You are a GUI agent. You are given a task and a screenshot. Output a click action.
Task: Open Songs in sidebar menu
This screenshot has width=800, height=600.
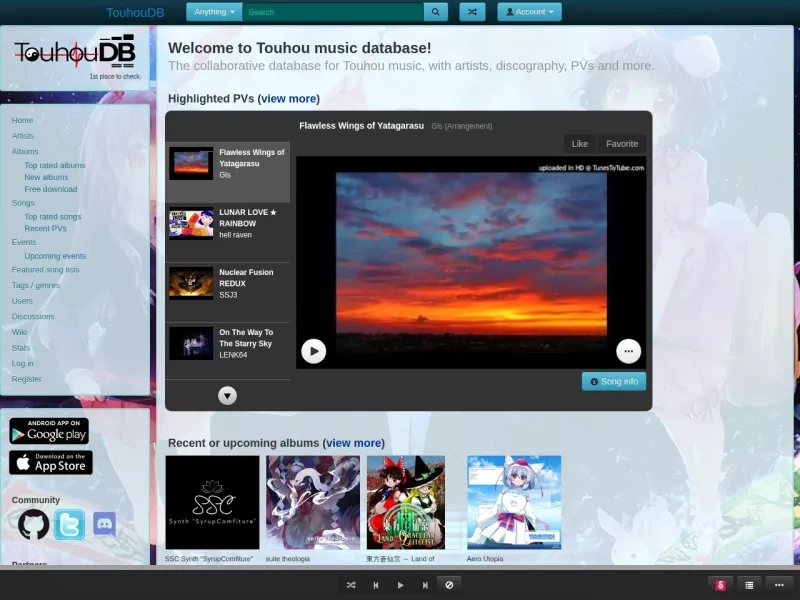tap(23, 203)
